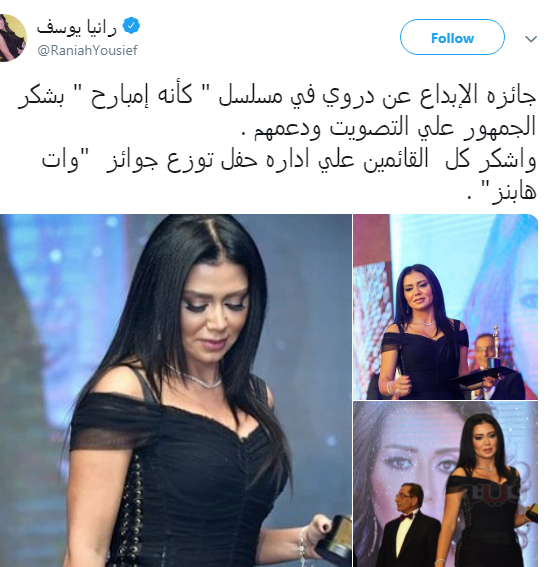Visit the @RaniahYousief handle link
Screen dimensions: 551x567
pos(87,50)
